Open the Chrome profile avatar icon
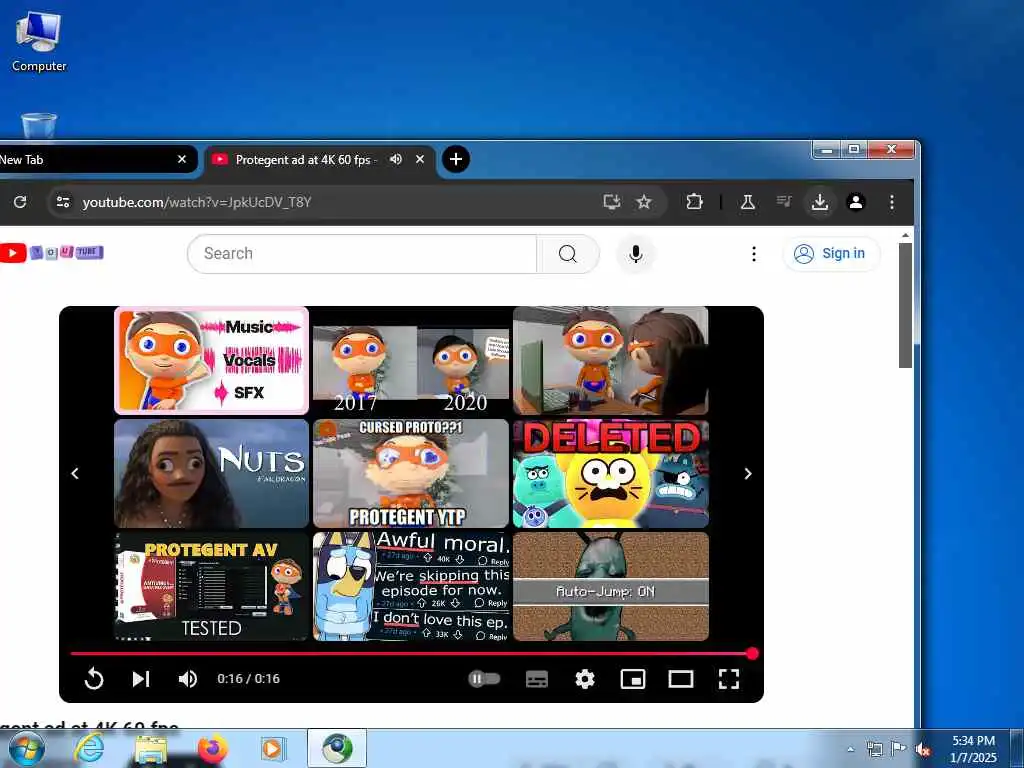 tap(856, 202)
